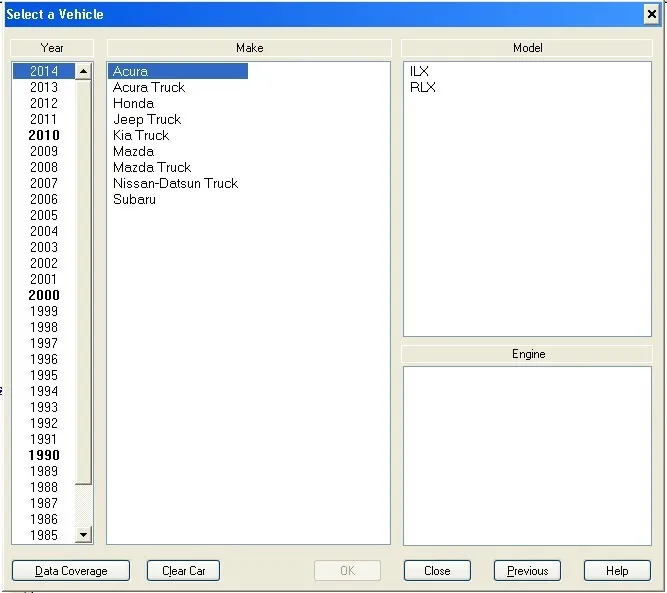Click the Make column header
This screenshot has width=667, height=593.
click(249, 48)
